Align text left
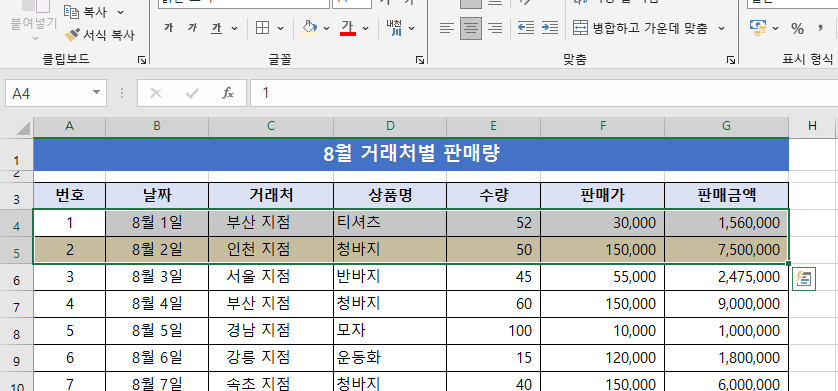 pos(447,28)
